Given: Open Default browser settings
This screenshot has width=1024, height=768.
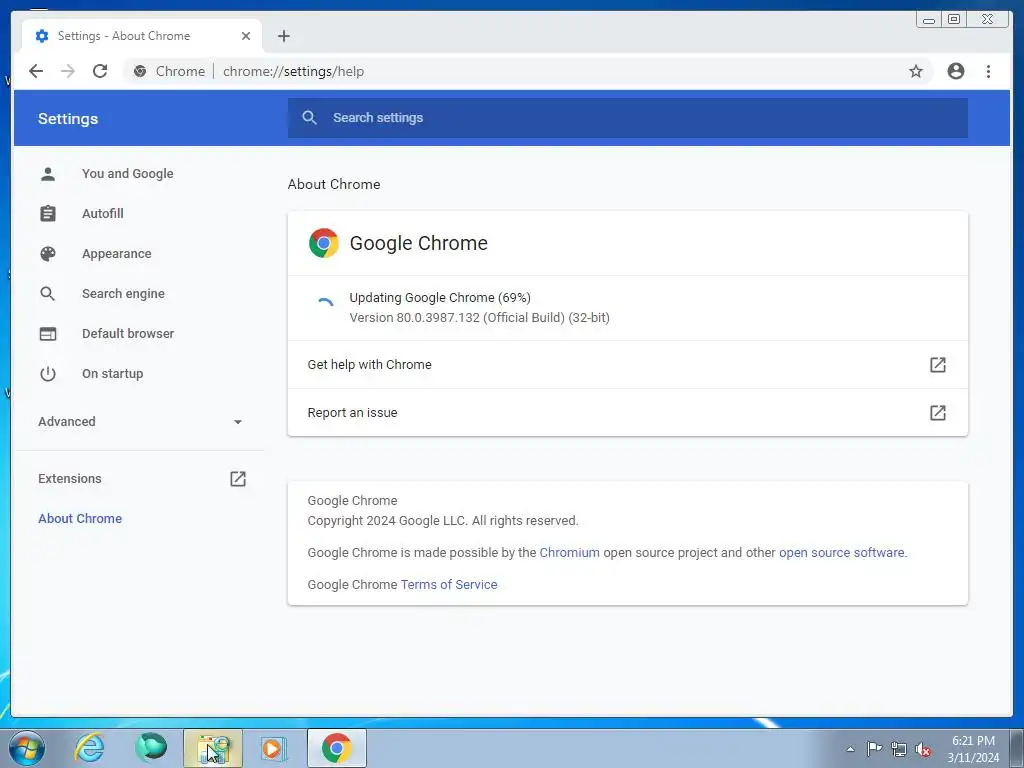Looking at the screenshot, I should (x=128, y=334).
